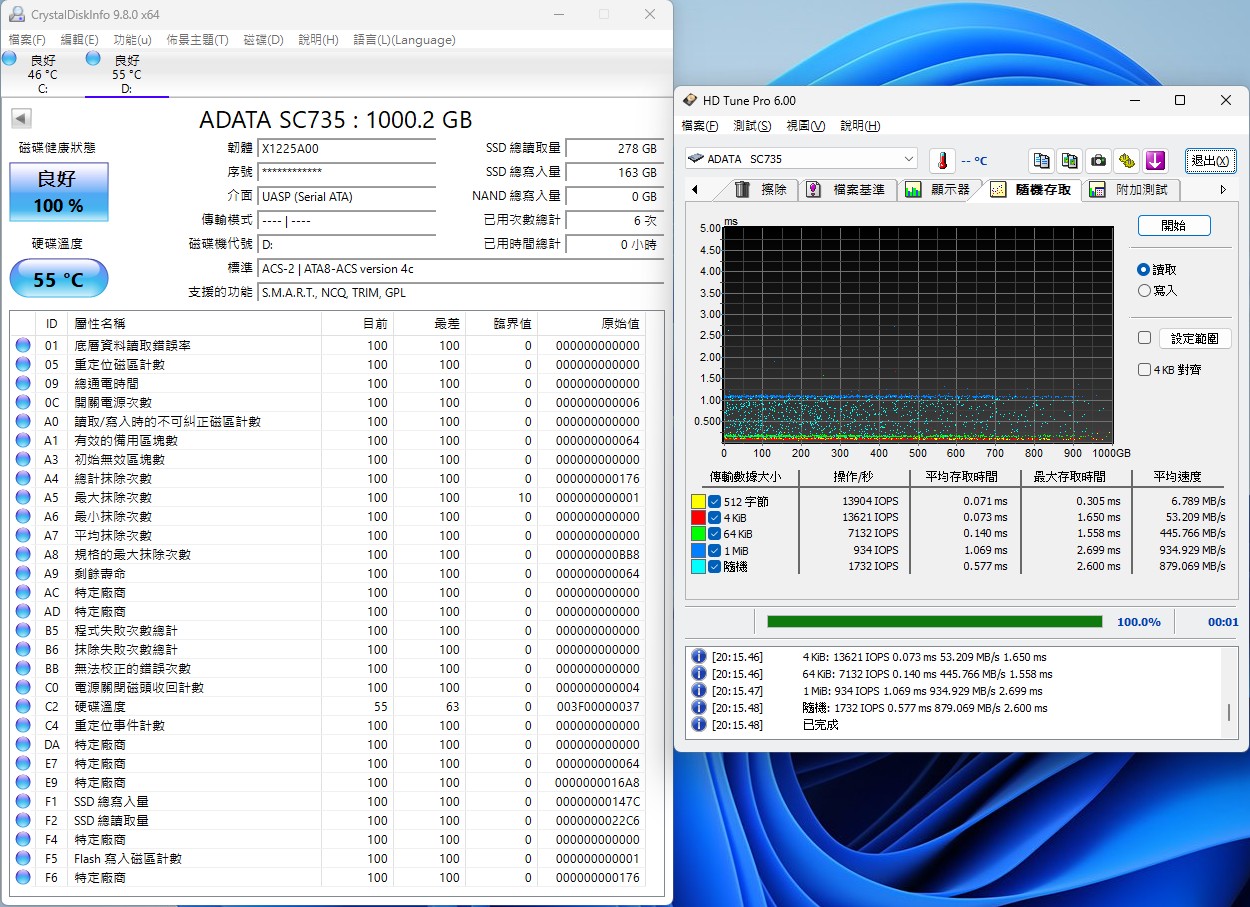
Task: Click cyan swatch for 隨機
Action: click(698, 567)
